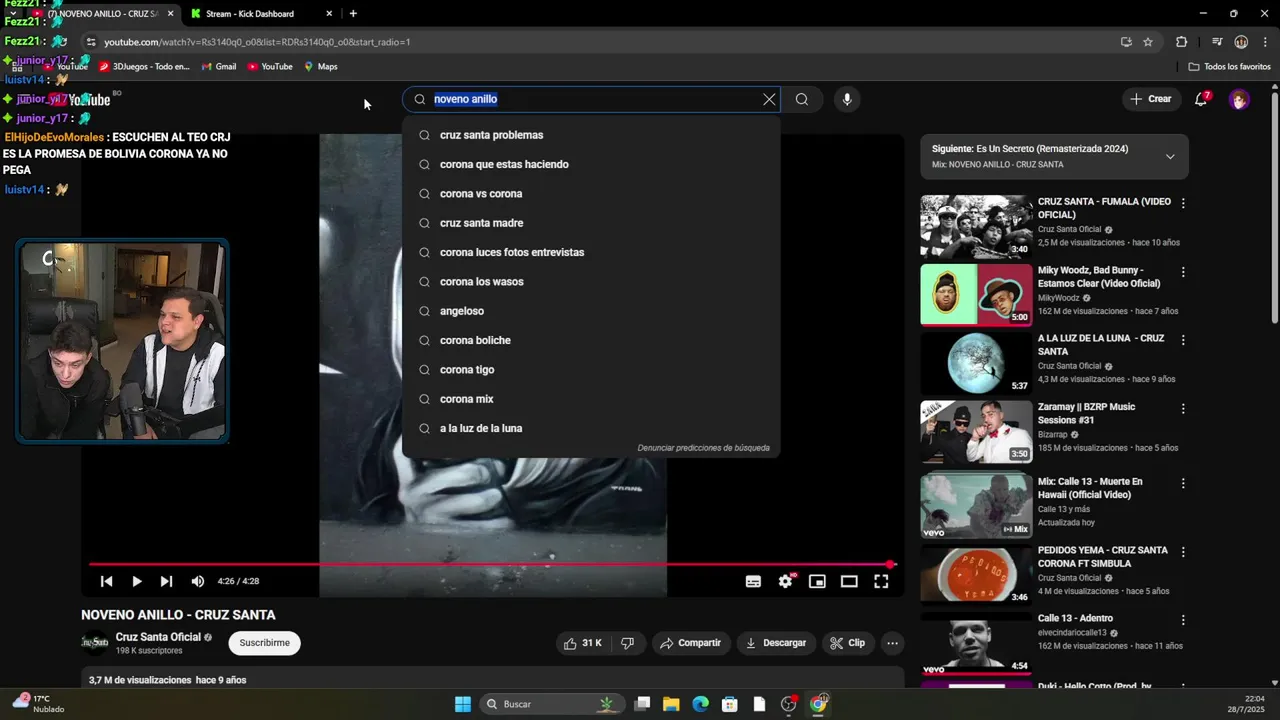Select suggestion 'cruz santa problemas'
This screenshot has height=720, width=1280.
tap(591, 135)
